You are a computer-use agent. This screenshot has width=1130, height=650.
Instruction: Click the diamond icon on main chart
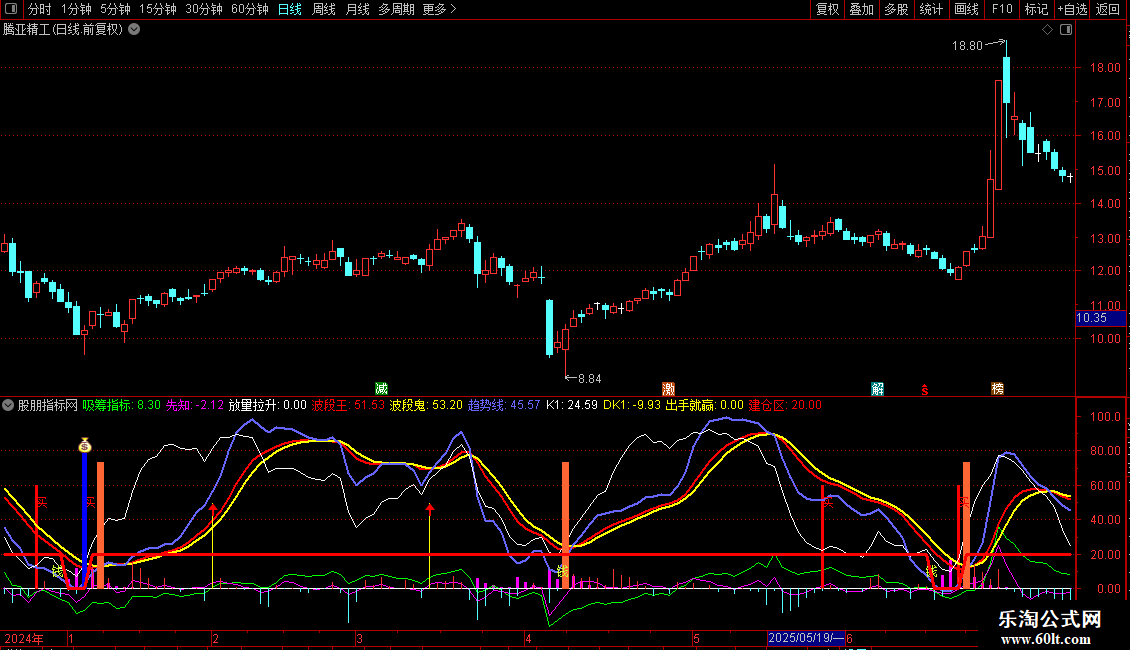[1047, 30]
